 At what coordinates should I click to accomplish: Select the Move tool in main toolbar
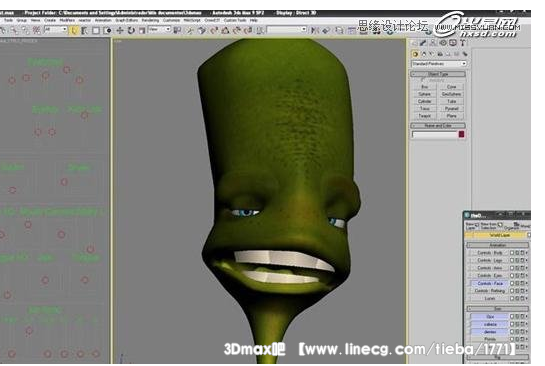[120, 31]
